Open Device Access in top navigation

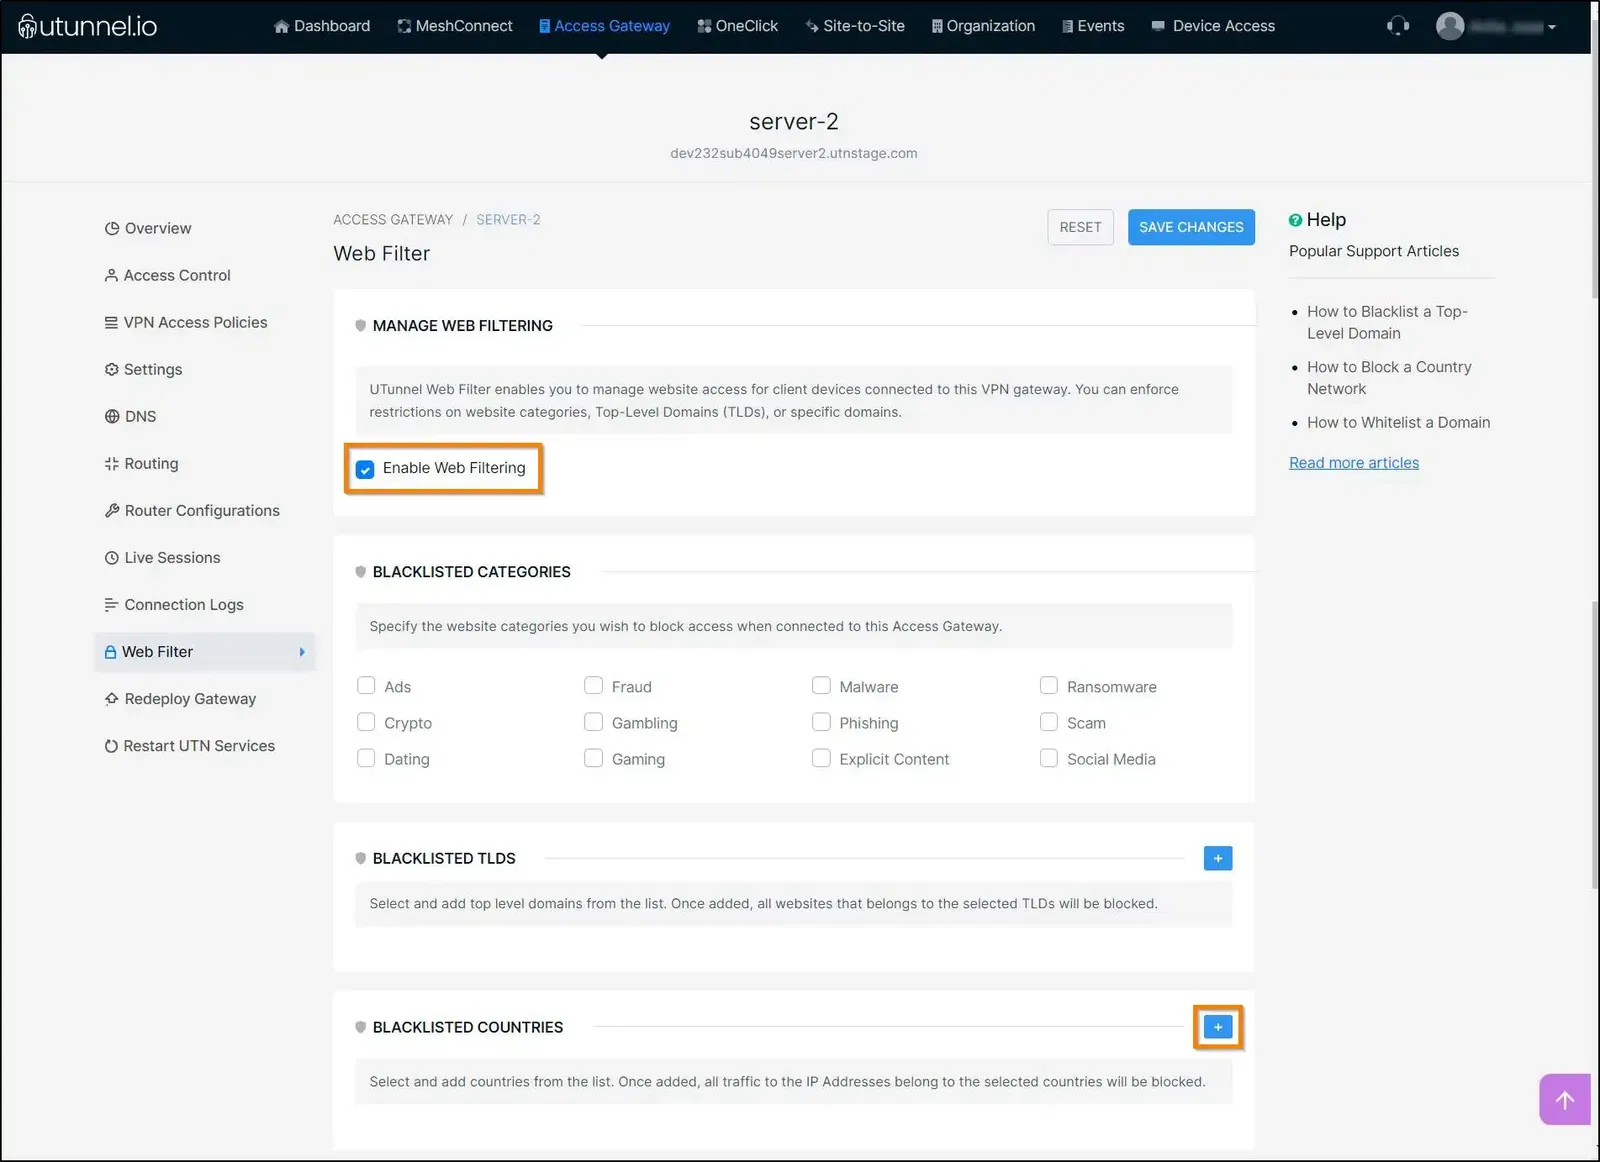click(1213, 26)
